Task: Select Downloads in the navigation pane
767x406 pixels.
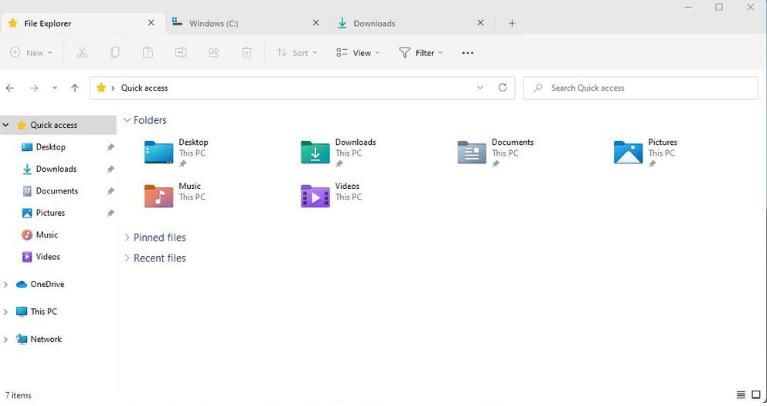Action: point(56,169)
